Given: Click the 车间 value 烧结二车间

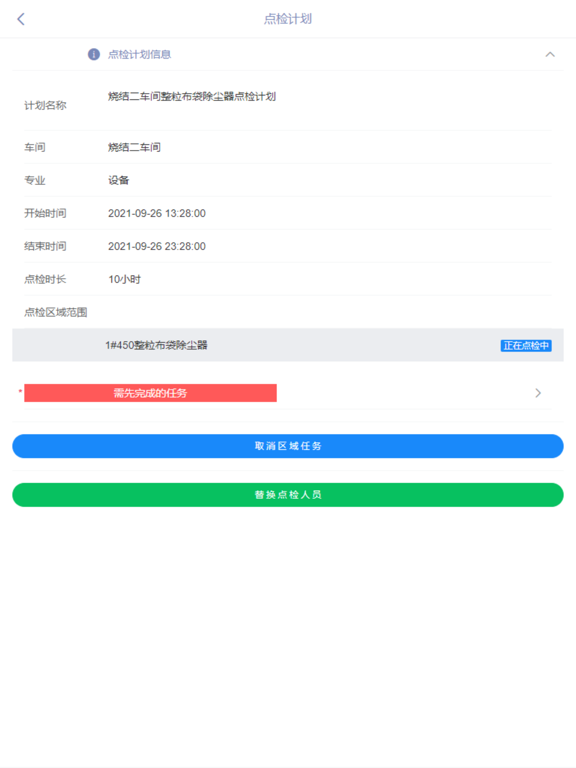Looking at the screenshot, I should tap(134, 147).
